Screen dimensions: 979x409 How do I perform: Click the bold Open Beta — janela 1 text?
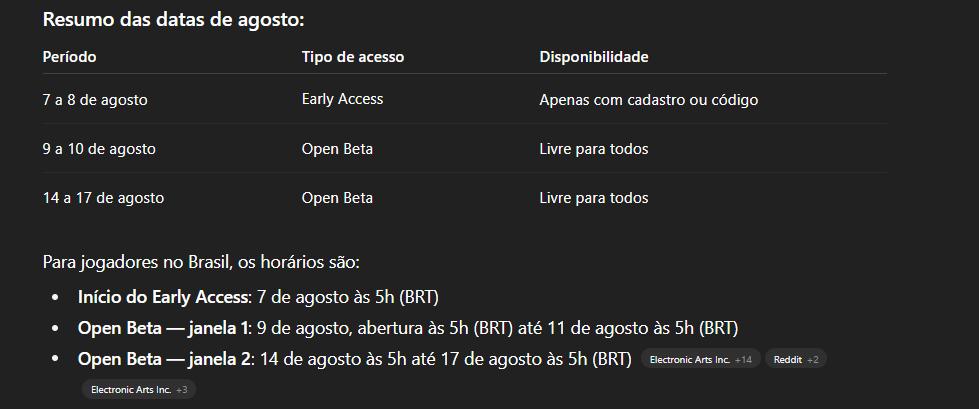click(165, 328)
